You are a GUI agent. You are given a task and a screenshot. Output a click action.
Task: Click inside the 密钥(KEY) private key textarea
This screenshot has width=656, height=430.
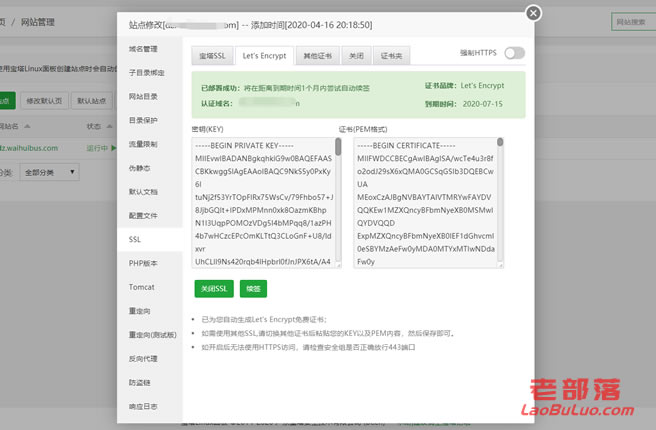264,203
